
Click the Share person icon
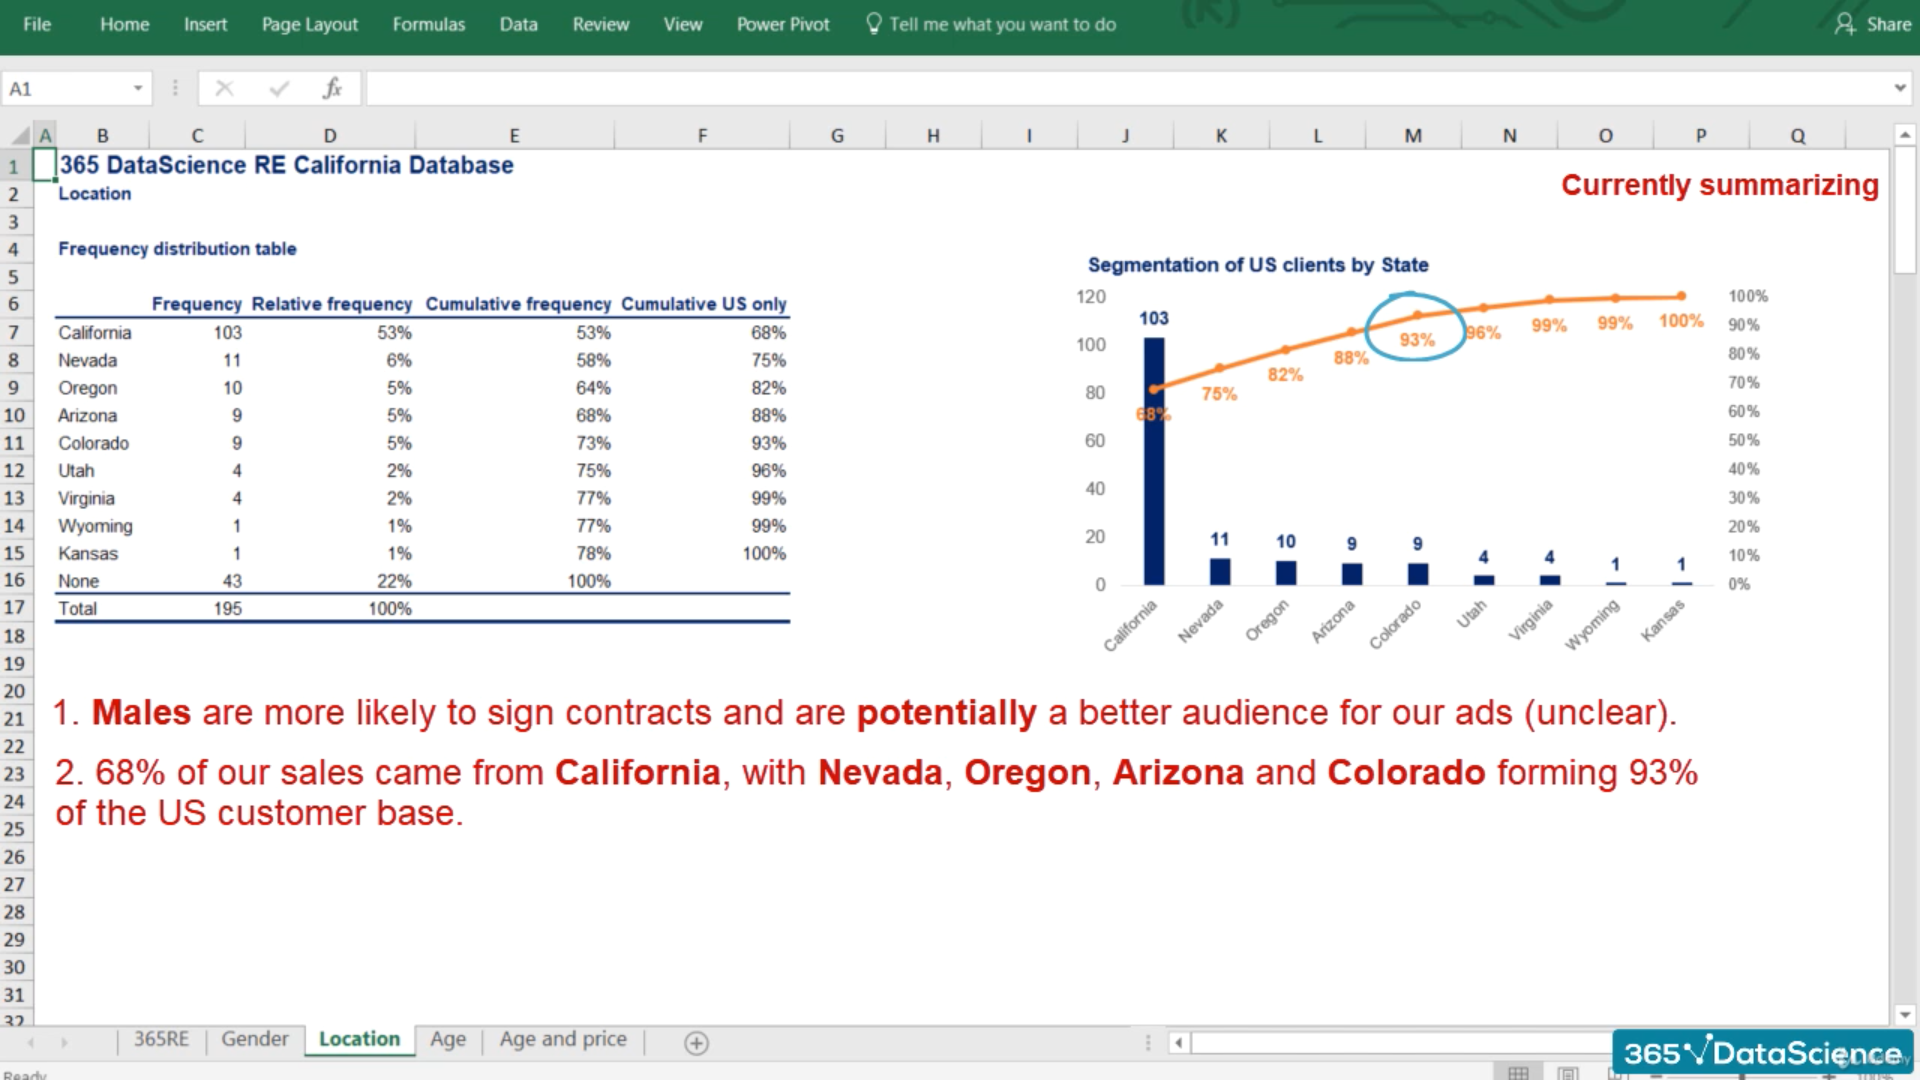click(x=1844, y=24)
